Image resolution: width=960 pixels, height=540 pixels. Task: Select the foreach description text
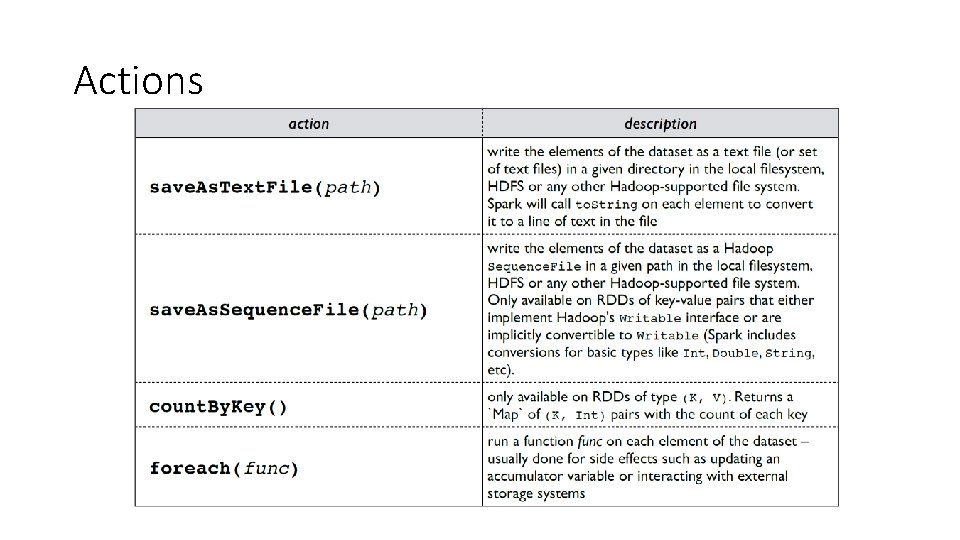[x=648, y=467]
